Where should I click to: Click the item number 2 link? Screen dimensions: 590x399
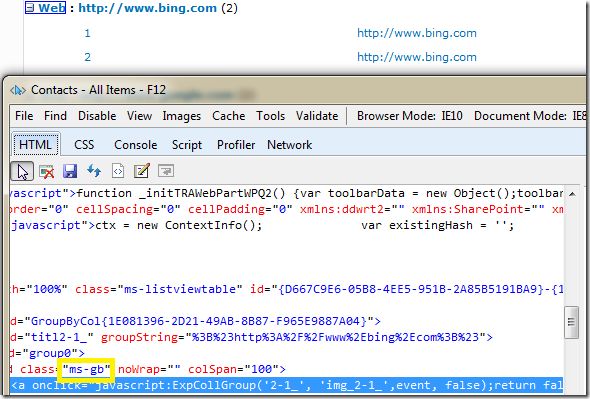click(x=87, y=57)
